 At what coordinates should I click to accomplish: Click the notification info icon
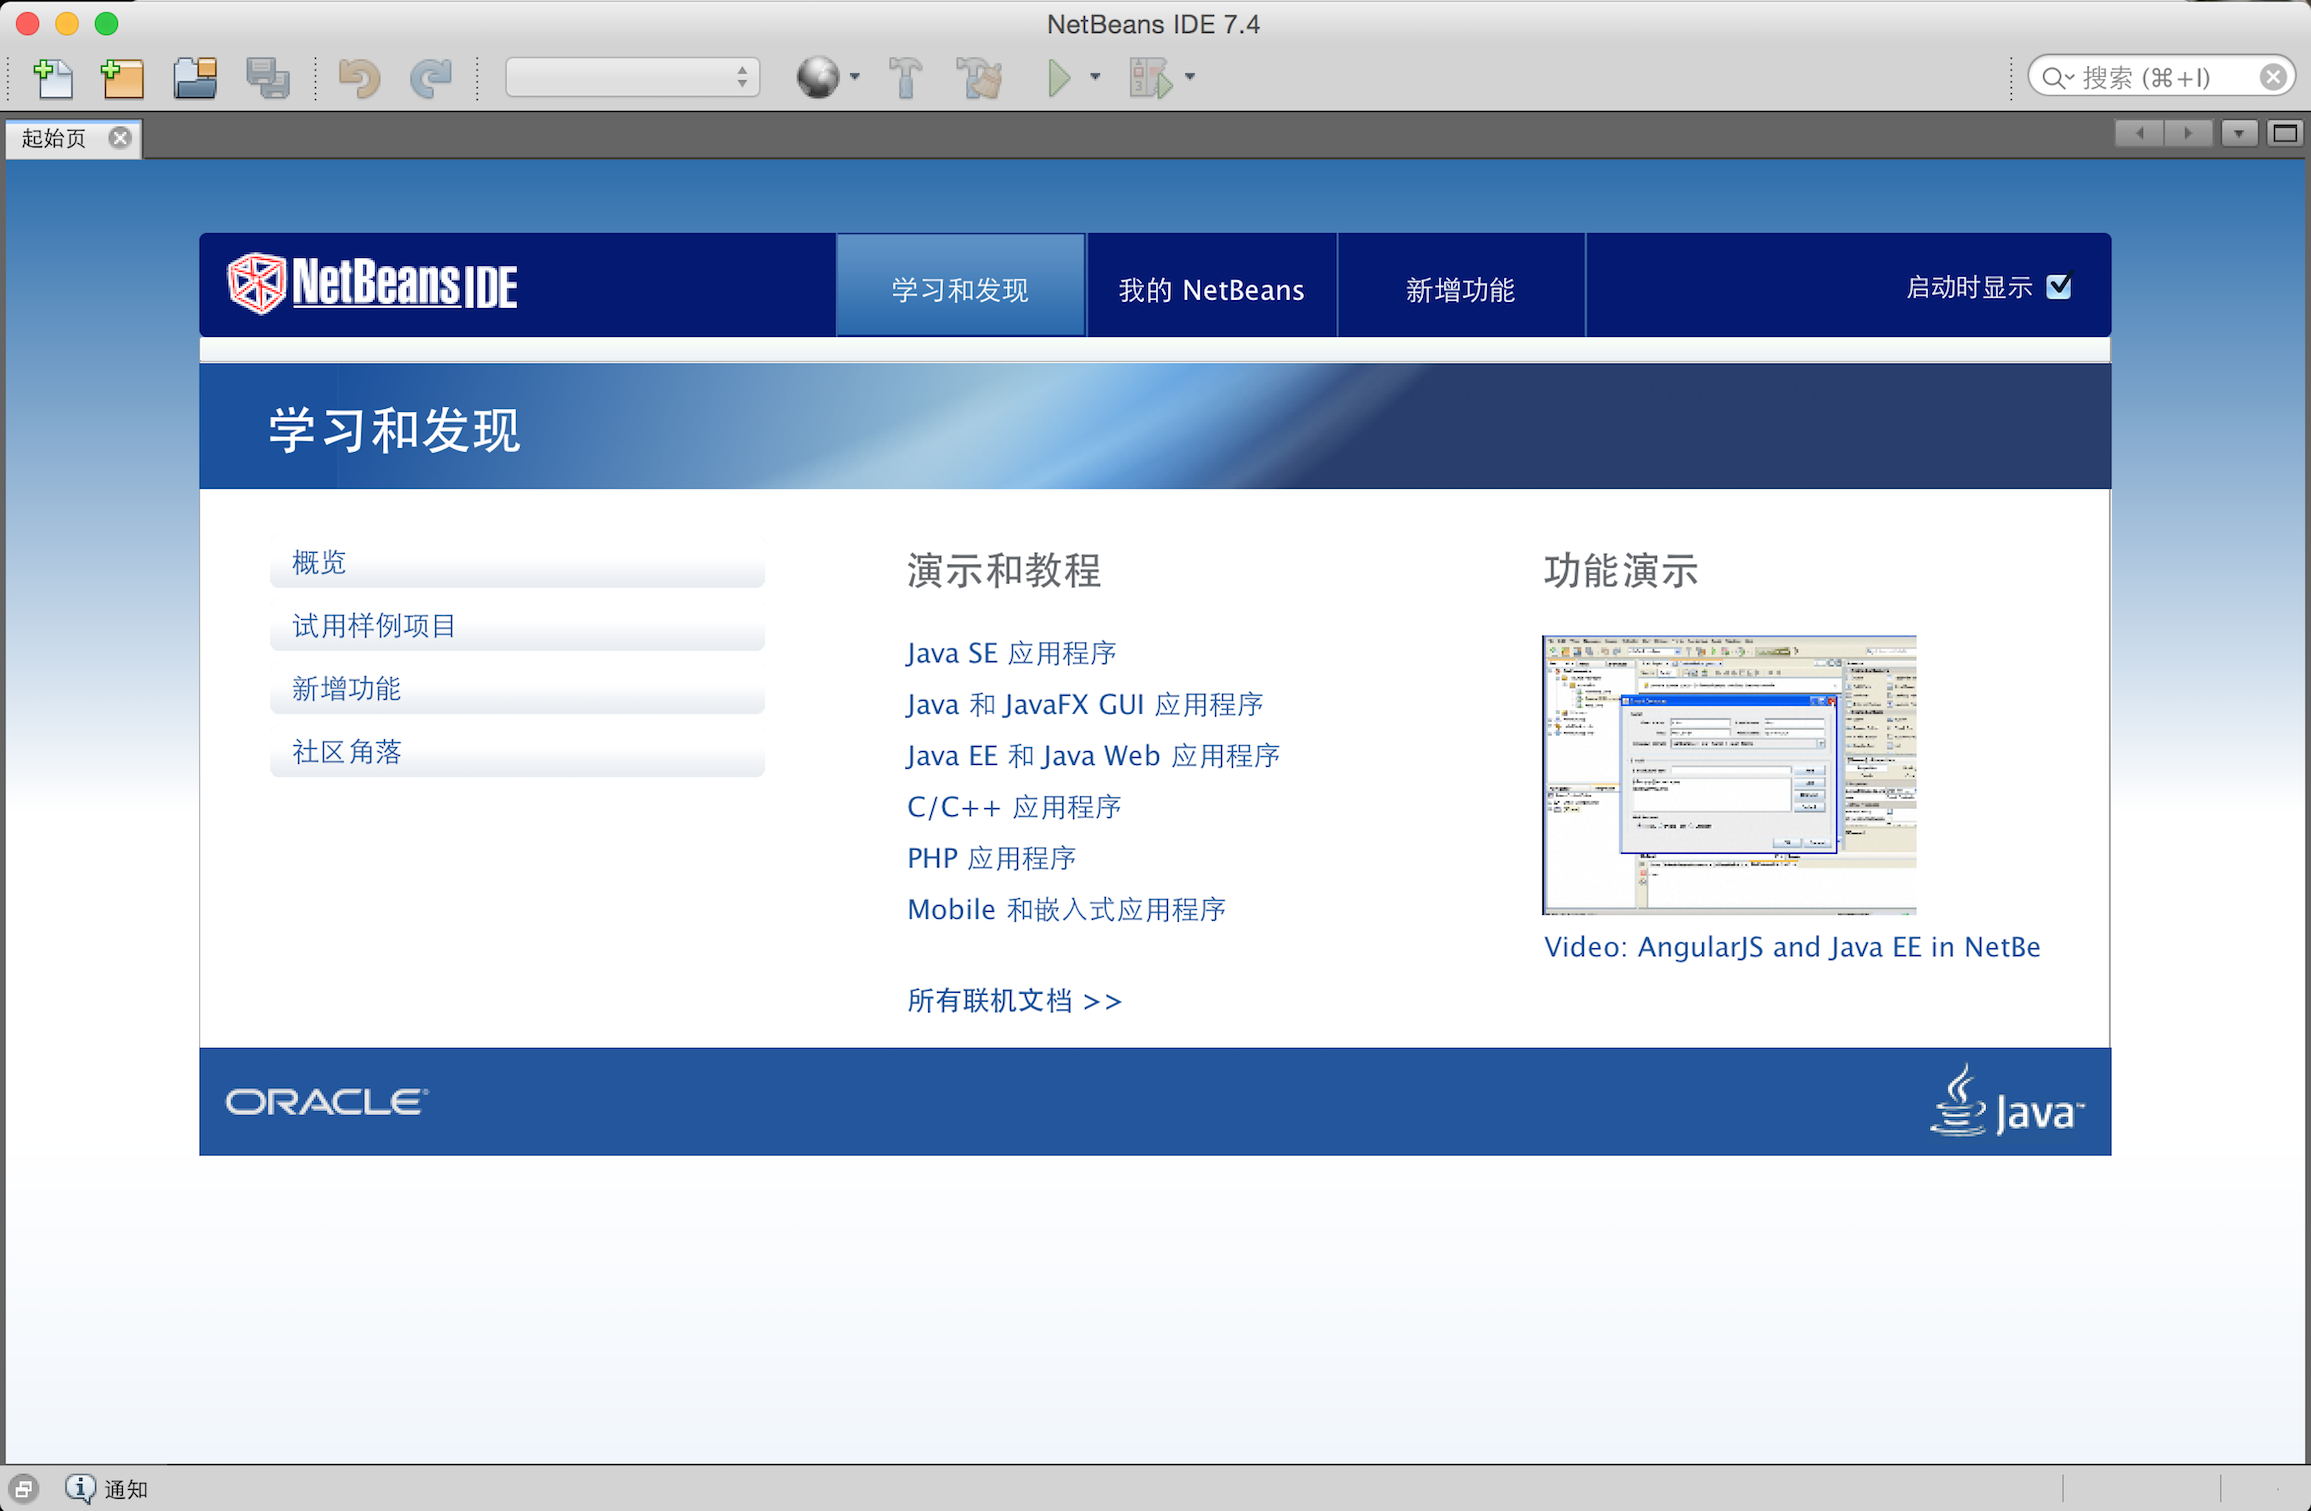[x=80, y=1488]
